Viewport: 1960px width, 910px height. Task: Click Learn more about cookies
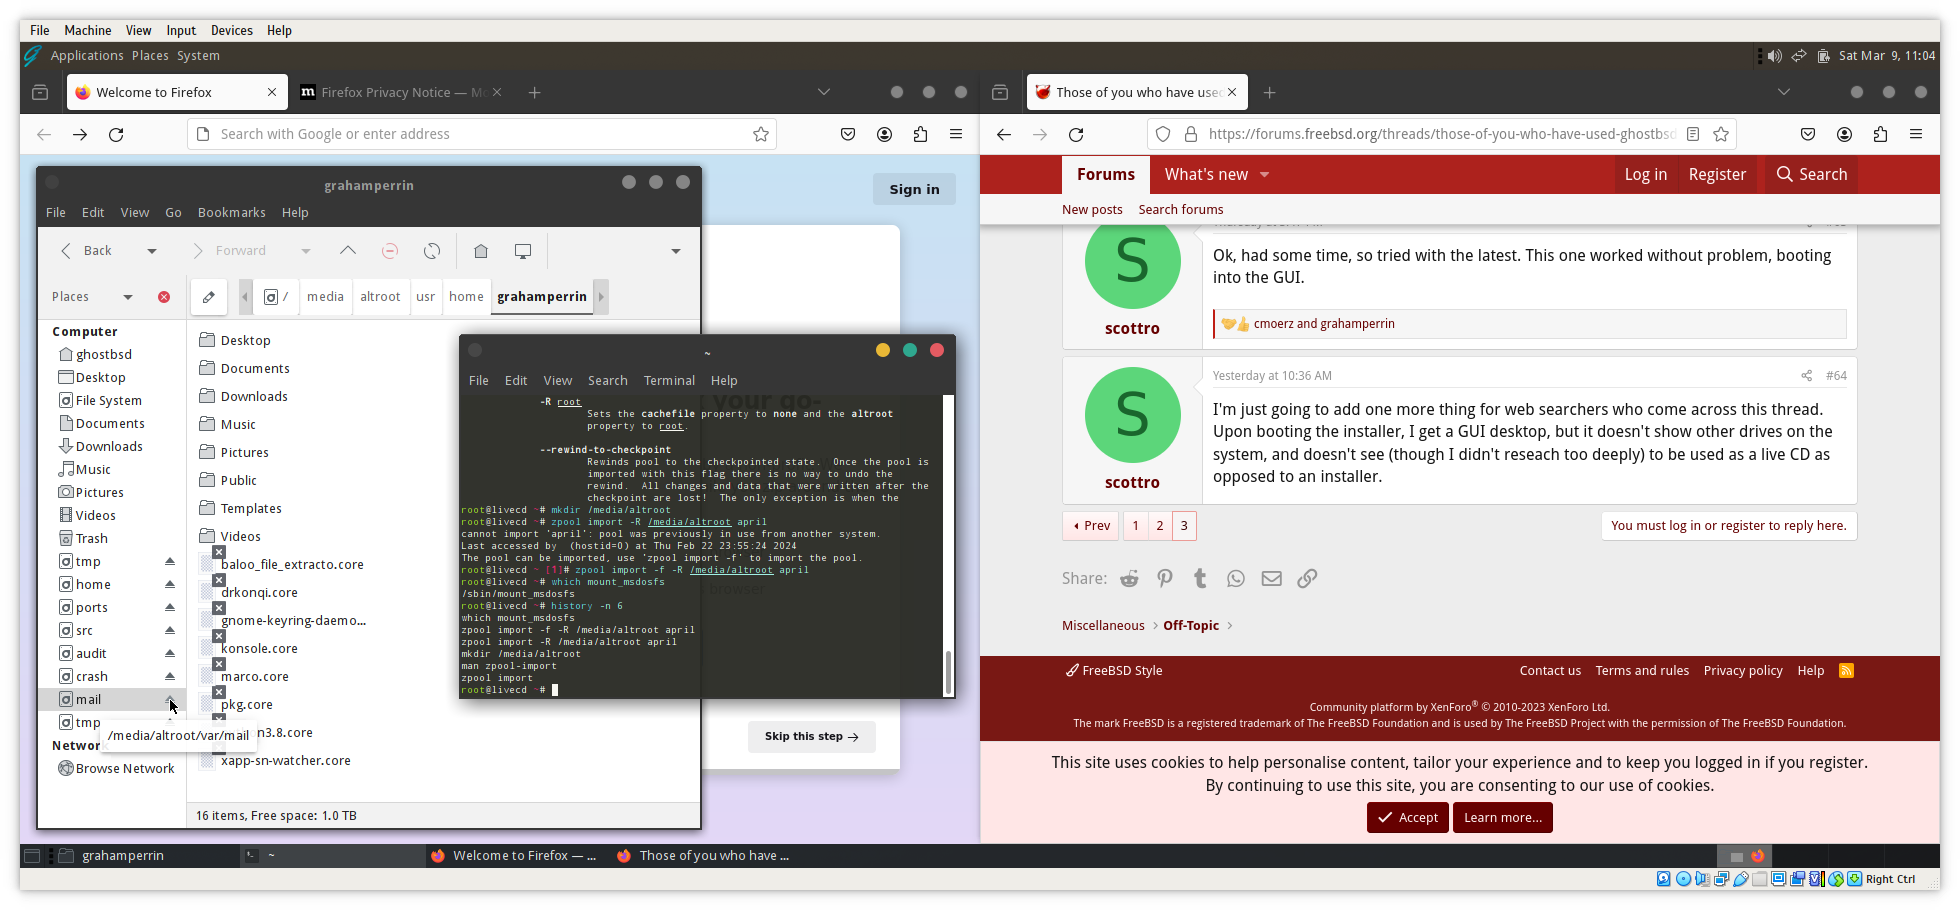pyautogui.click(x=1503, y=818)
